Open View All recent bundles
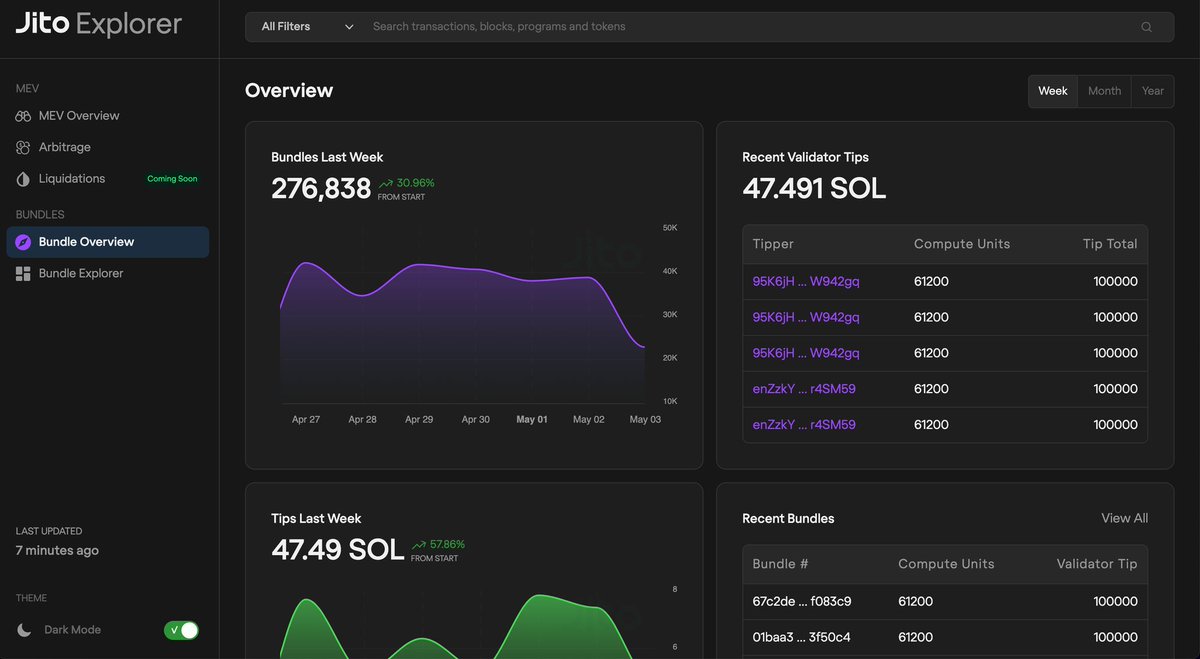Screen dimensions: 1200x659 pos(1124,518)
